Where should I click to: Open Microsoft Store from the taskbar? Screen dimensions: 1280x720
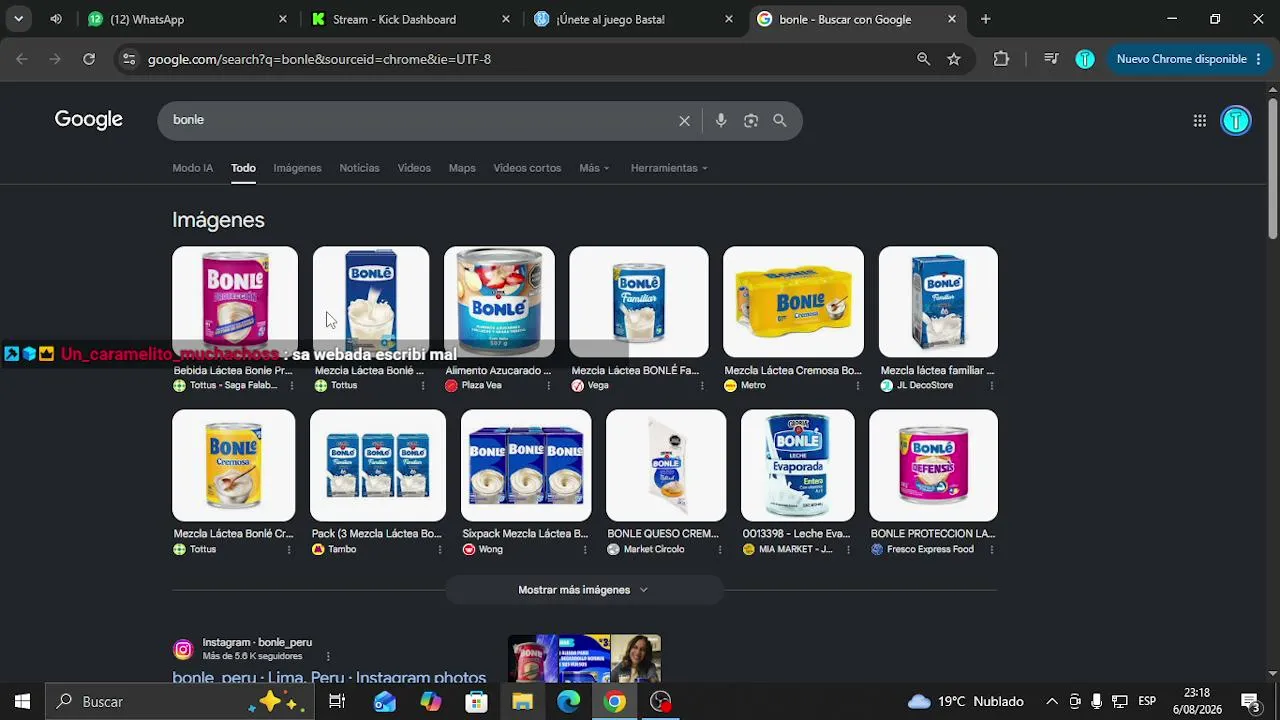pos(476,702)
